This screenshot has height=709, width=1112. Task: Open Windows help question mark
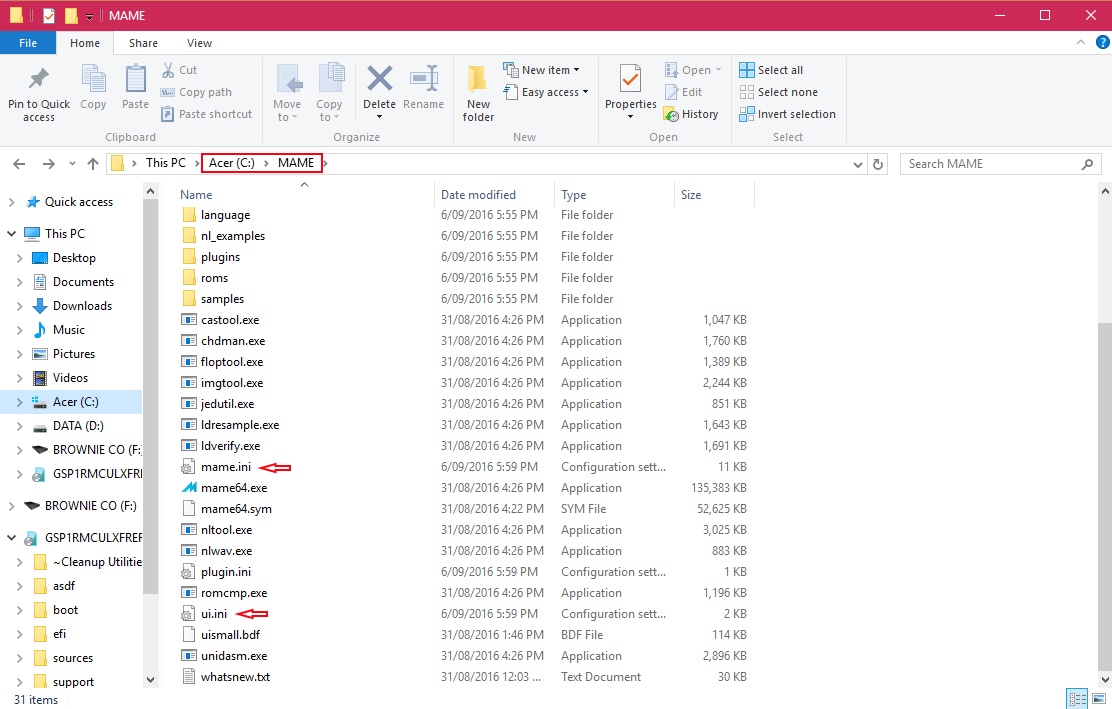(1102, 43)
